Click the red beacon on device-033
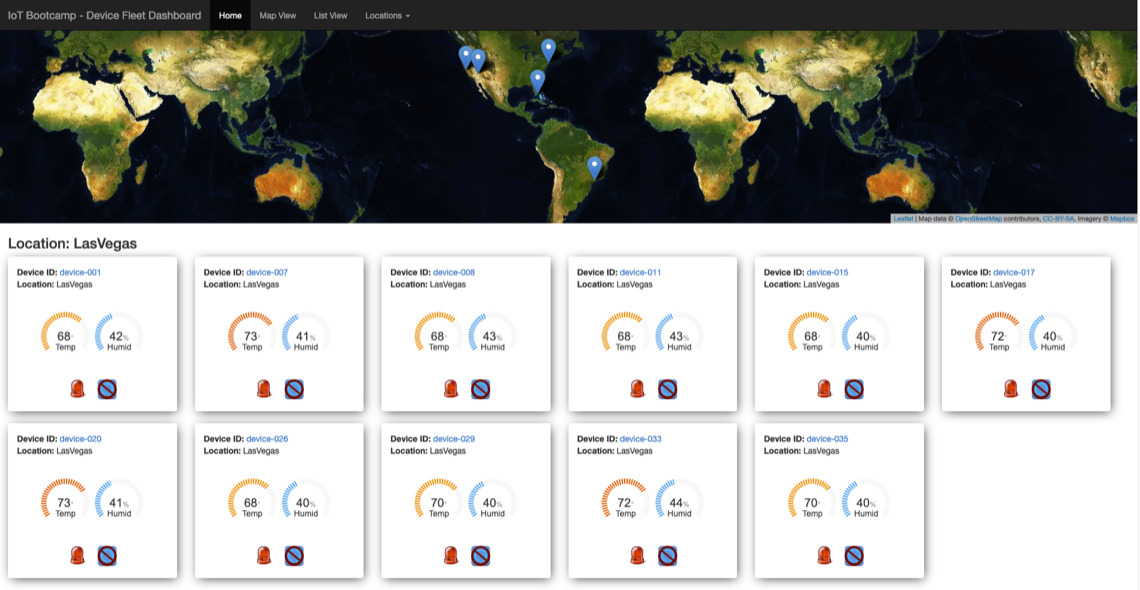Image resolution: width=1140 pixels, height=590 pixels. [638, 556]
